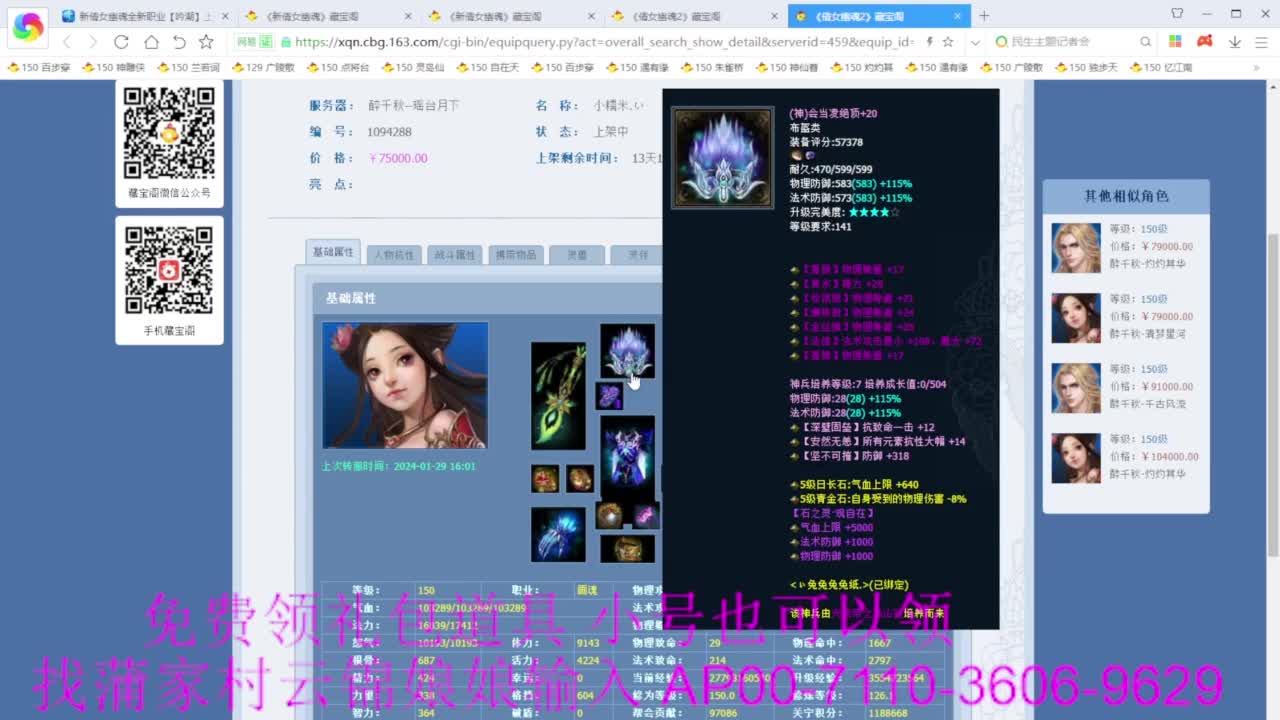Bookmark page with toolbar star icon
Image resolution: width=1280 pixels, height=720 pixels.
(206, 42)
